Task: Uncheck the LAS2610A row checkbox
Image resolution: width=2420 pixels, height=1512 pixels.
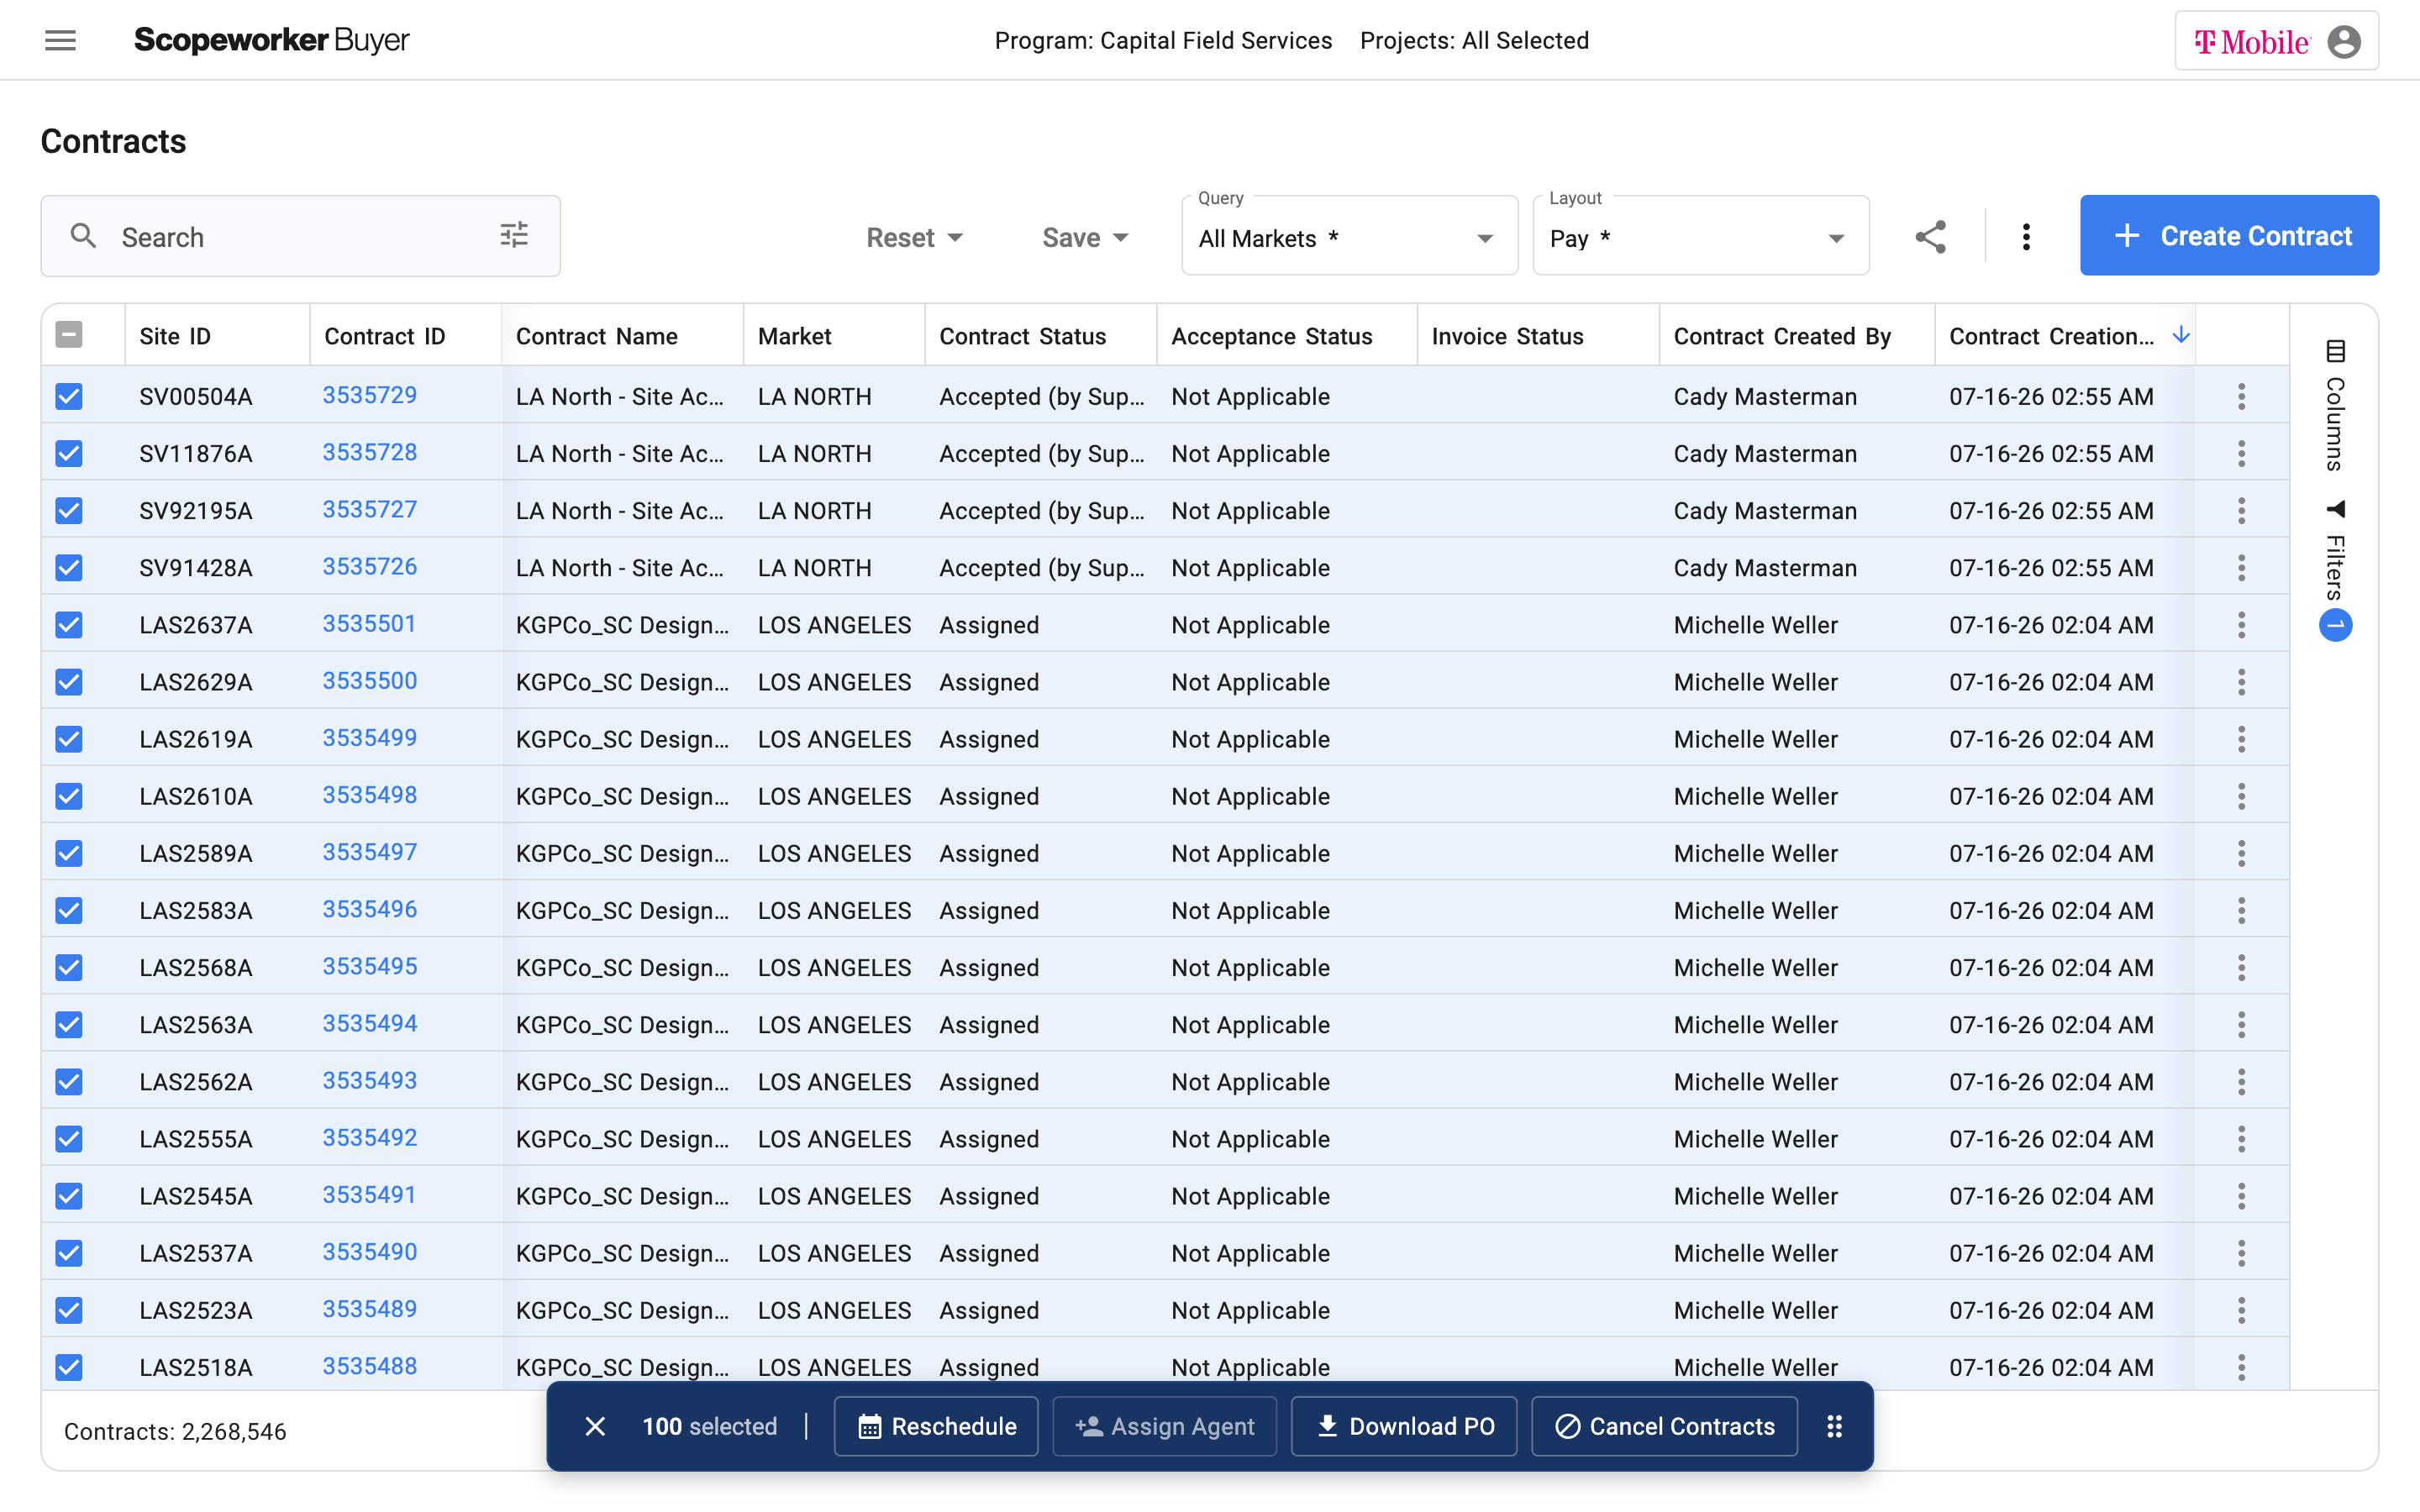Action: click(x=69, y=796)
